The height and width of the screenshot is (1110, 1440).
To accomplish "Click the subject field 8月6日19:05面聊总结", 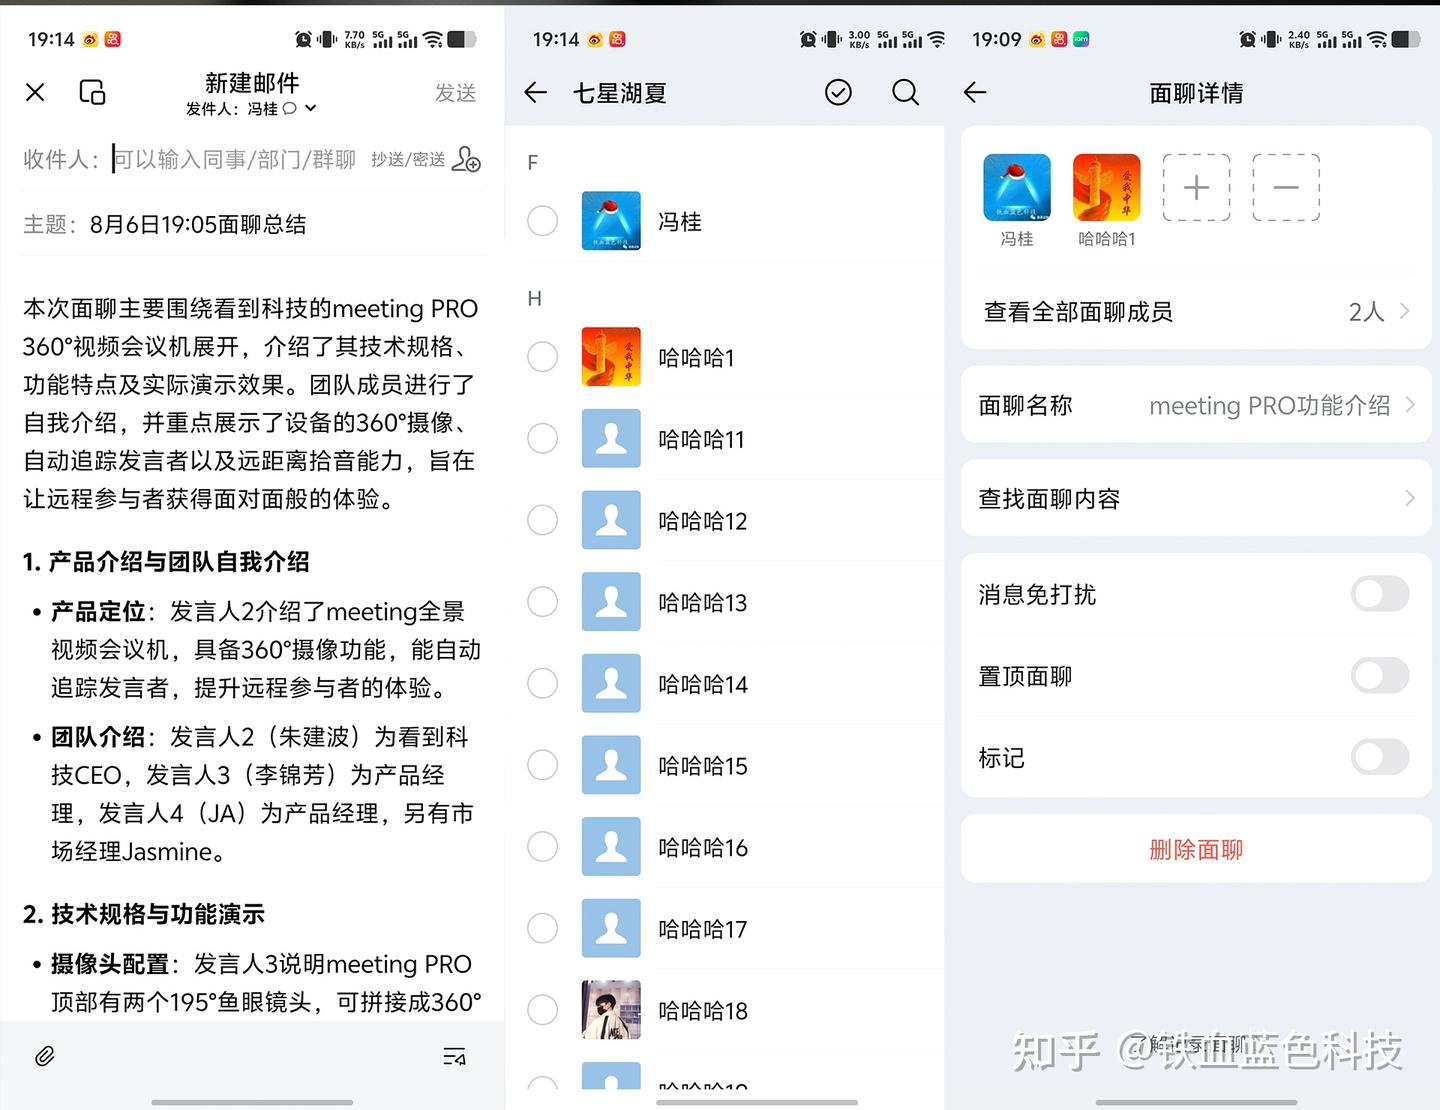I will pyautogui.click(x=198, y=224).
